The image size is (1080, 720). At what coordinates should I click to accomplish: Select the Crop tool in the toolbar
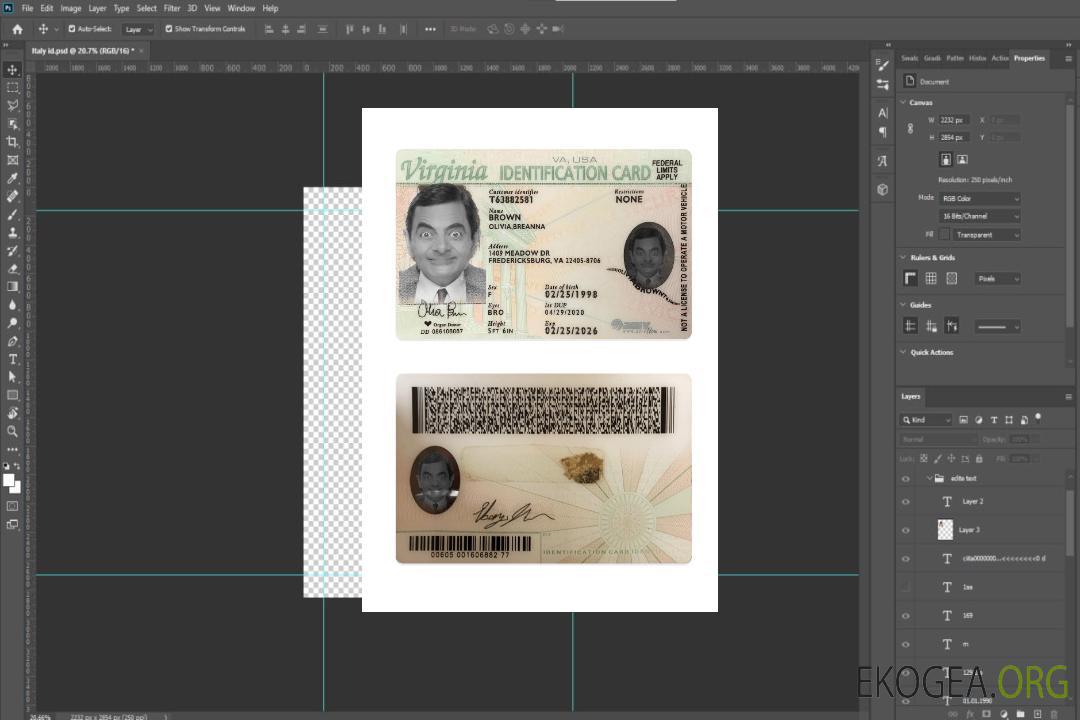point(13,142)
